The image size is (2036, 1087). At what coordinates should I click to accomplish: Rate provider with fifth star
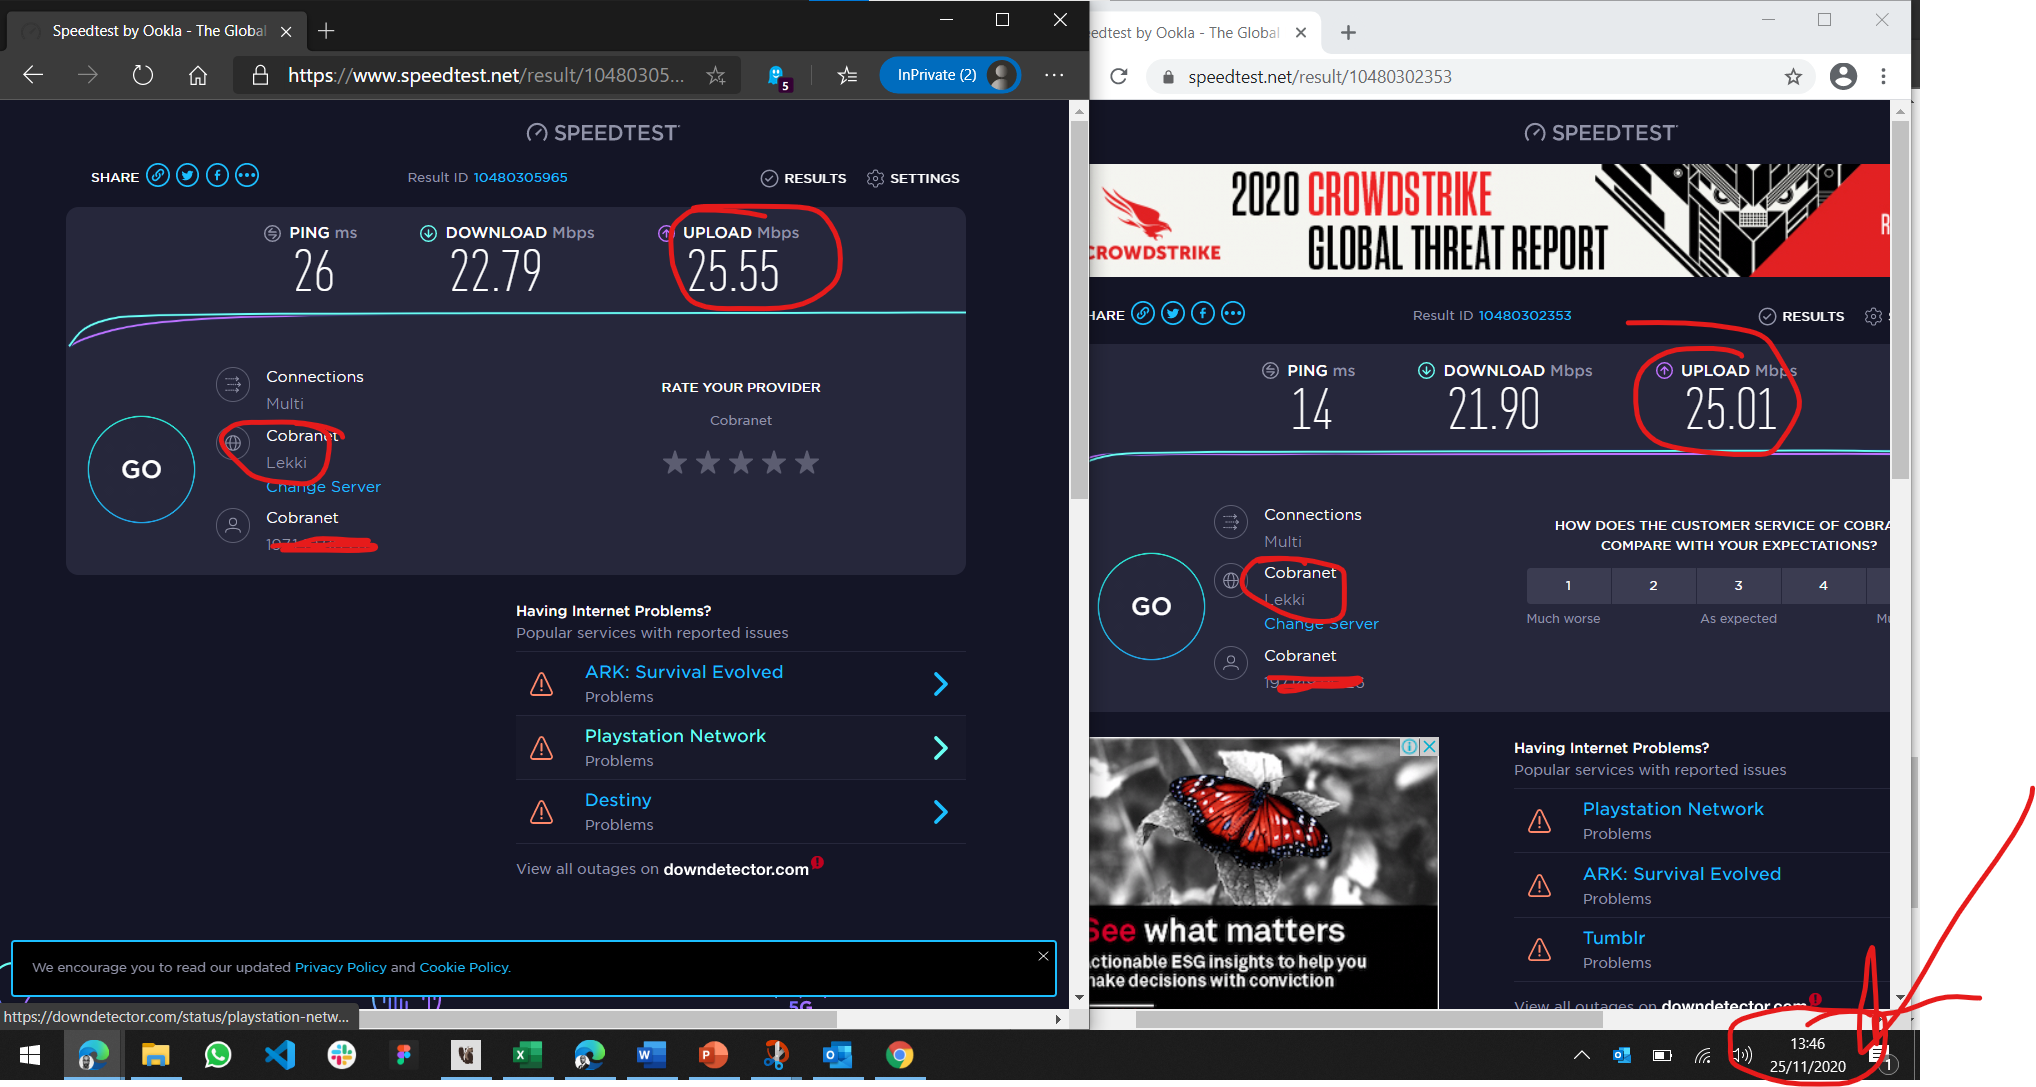tap(807, 462)
